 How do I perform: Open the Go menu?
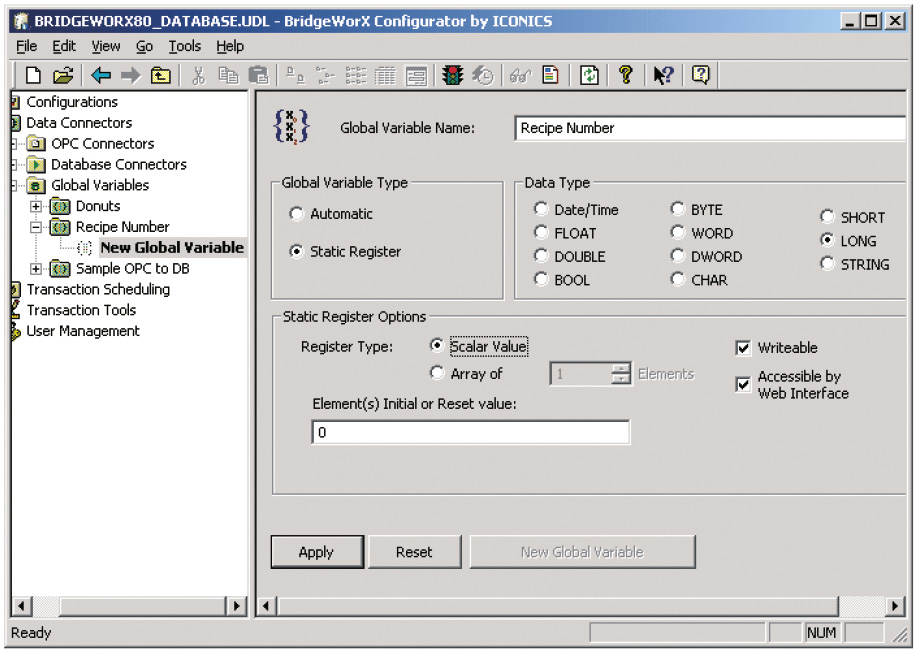144,46
